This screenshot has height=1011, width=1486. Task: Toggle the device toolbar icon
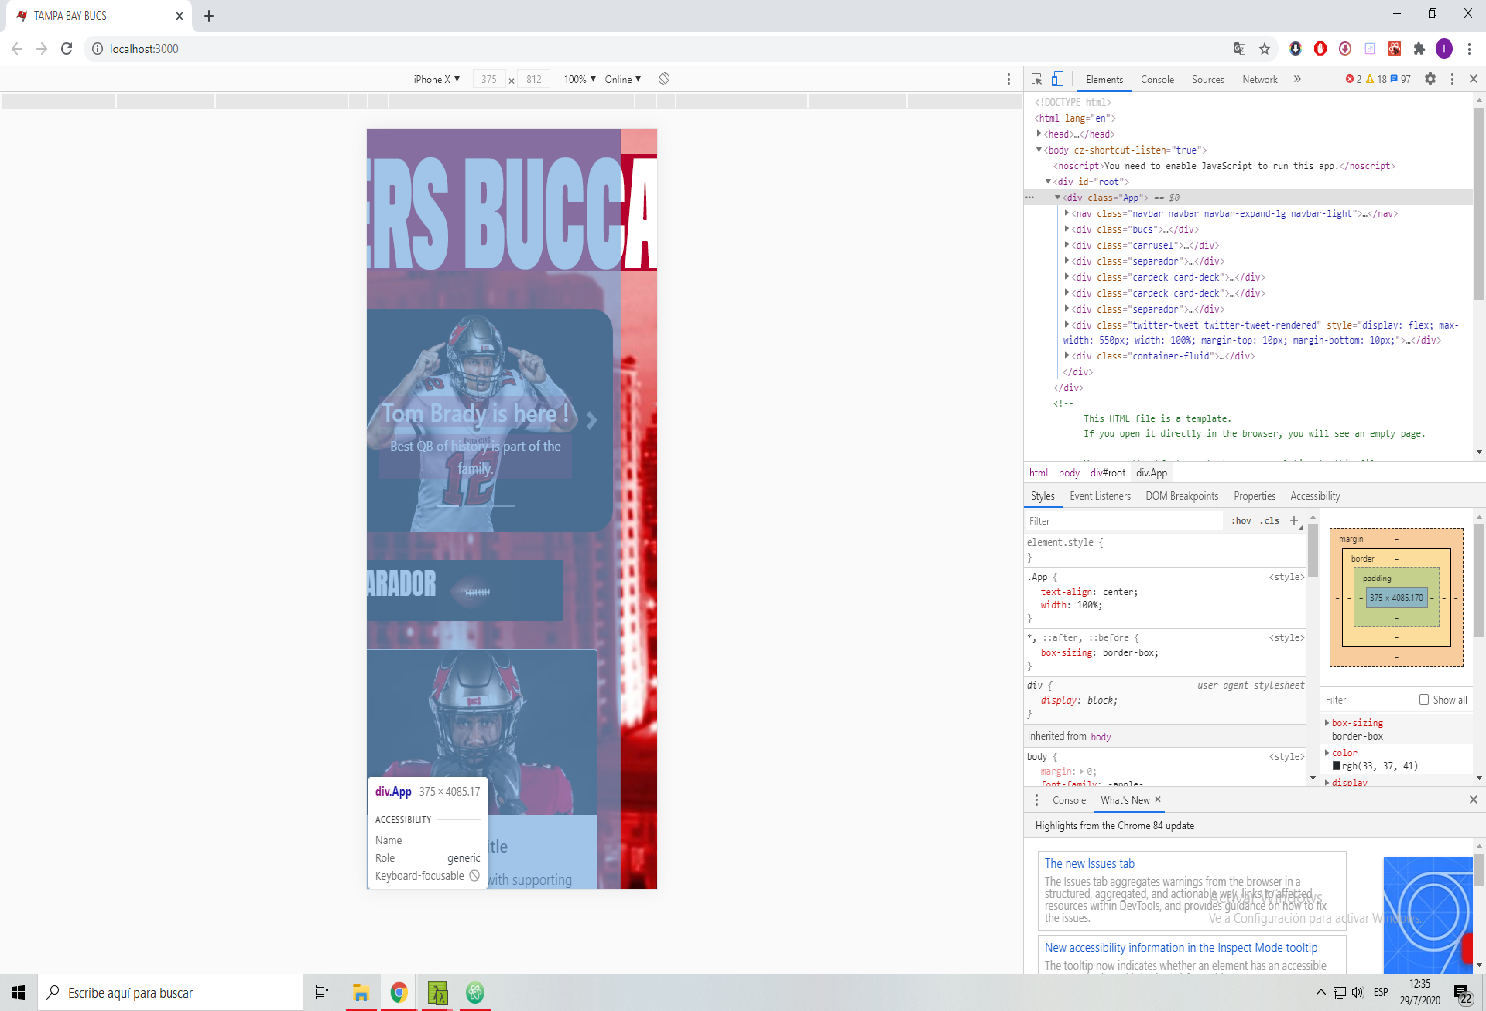click(1057, 79)
